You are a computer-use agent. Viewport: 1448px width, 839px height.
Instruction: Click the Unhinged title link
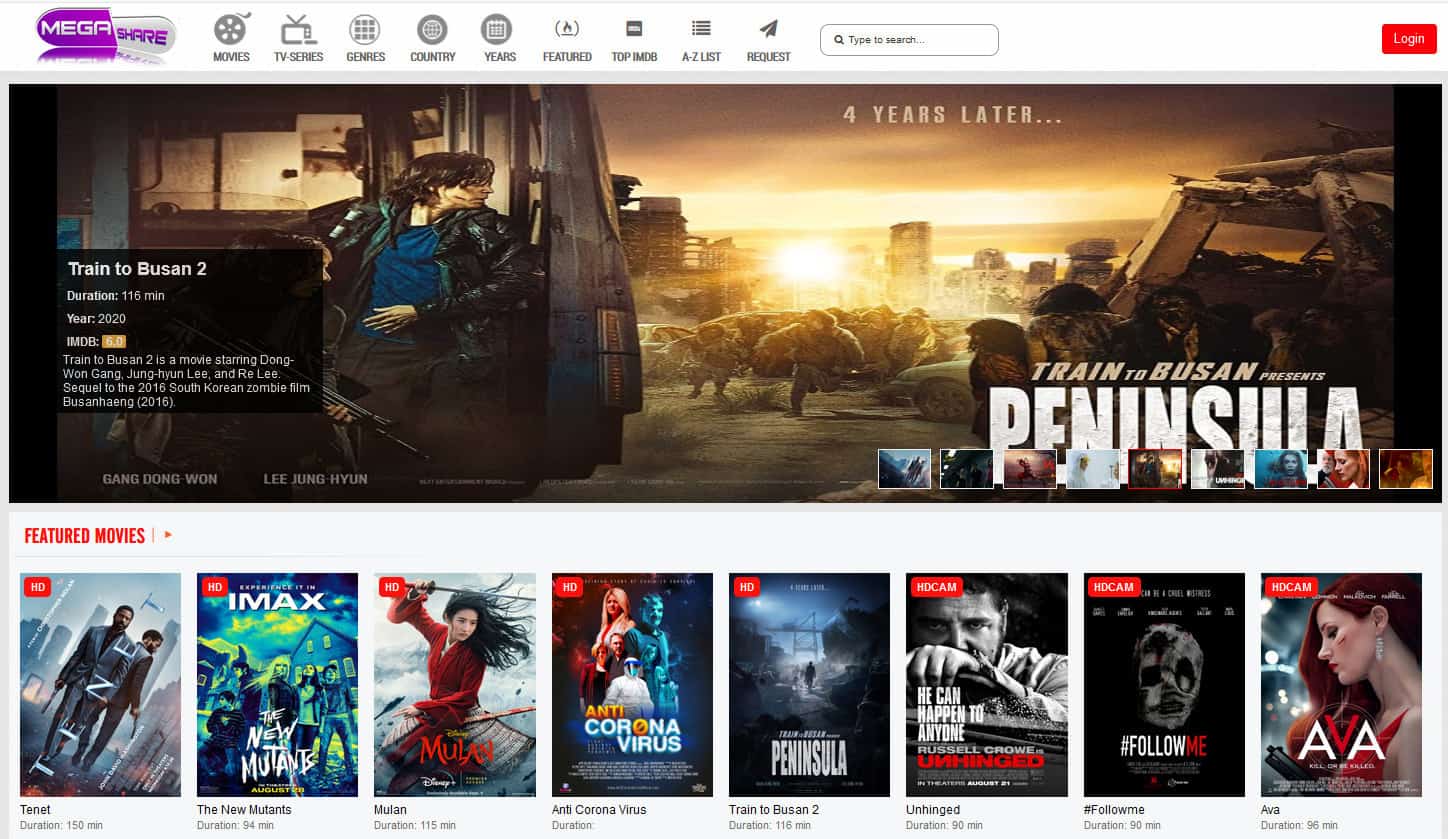[x=932, y=809]
